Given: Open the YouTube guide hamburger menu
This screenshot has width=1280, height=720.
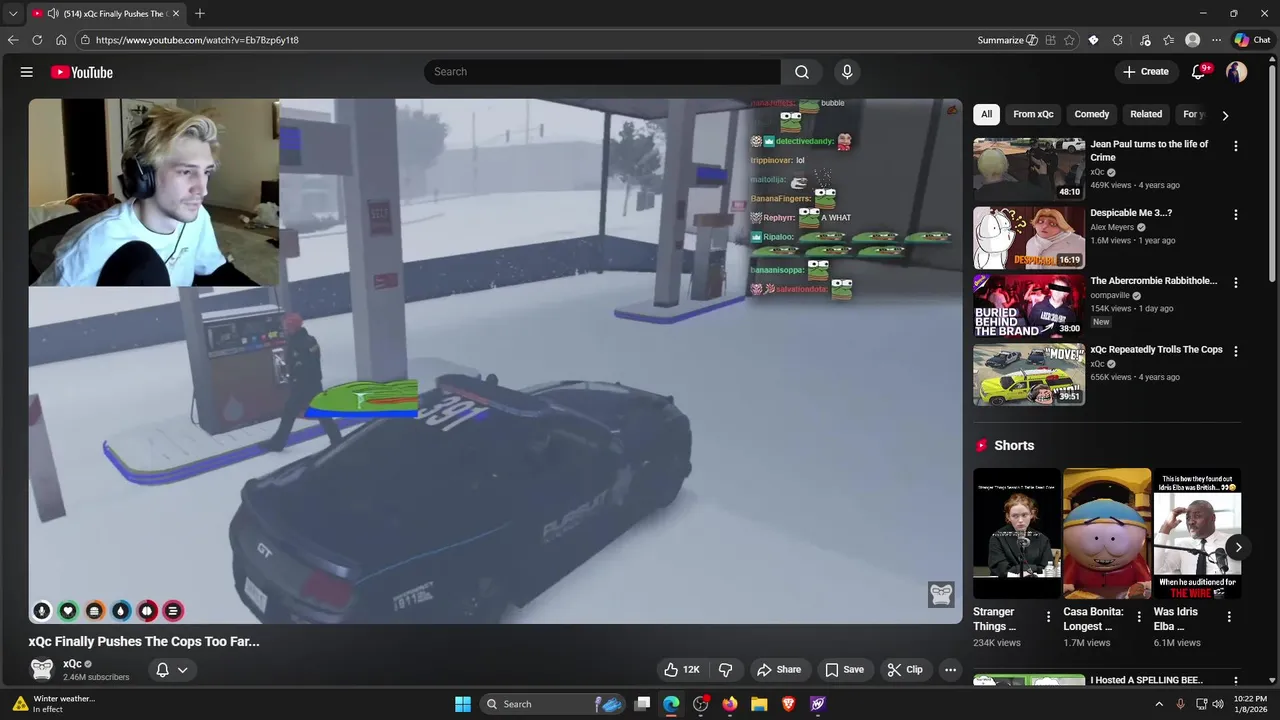Looking at the screenshot, I should click(27, 72).
